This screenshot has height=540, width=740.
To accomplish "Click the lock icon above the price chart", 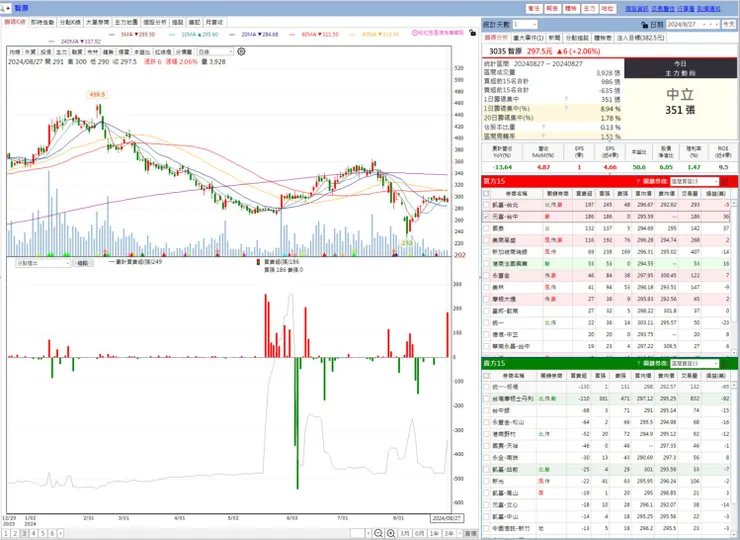I will 472,33.
